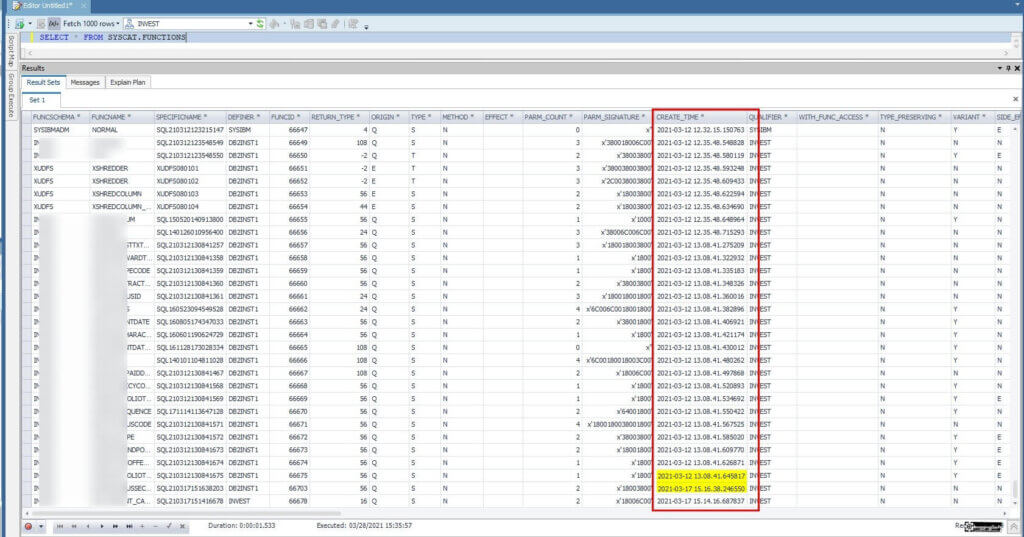
Task: Open dropdown arrow next to red icon
Action: pos(41,526)
